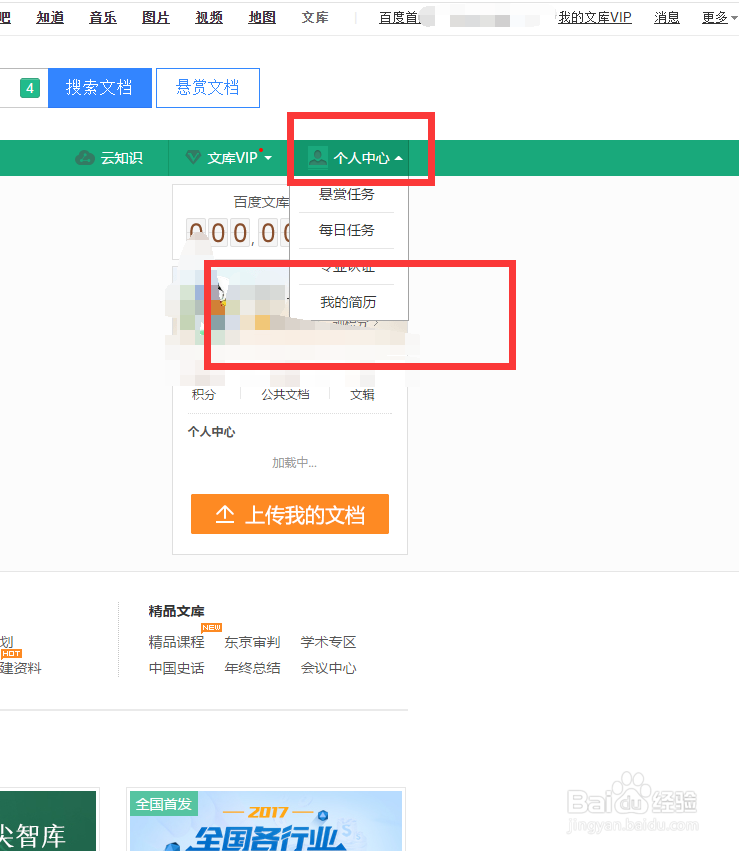Click the search input field left of 搜索文档
The width and height of the screenshot is (739, 851).
[x=24, y=88]
